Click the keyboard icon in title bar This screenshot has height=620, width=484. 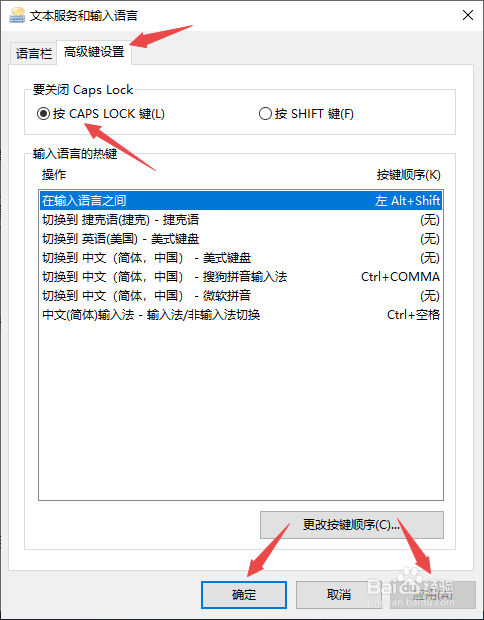pyautogui.click(x=17, y=15)
